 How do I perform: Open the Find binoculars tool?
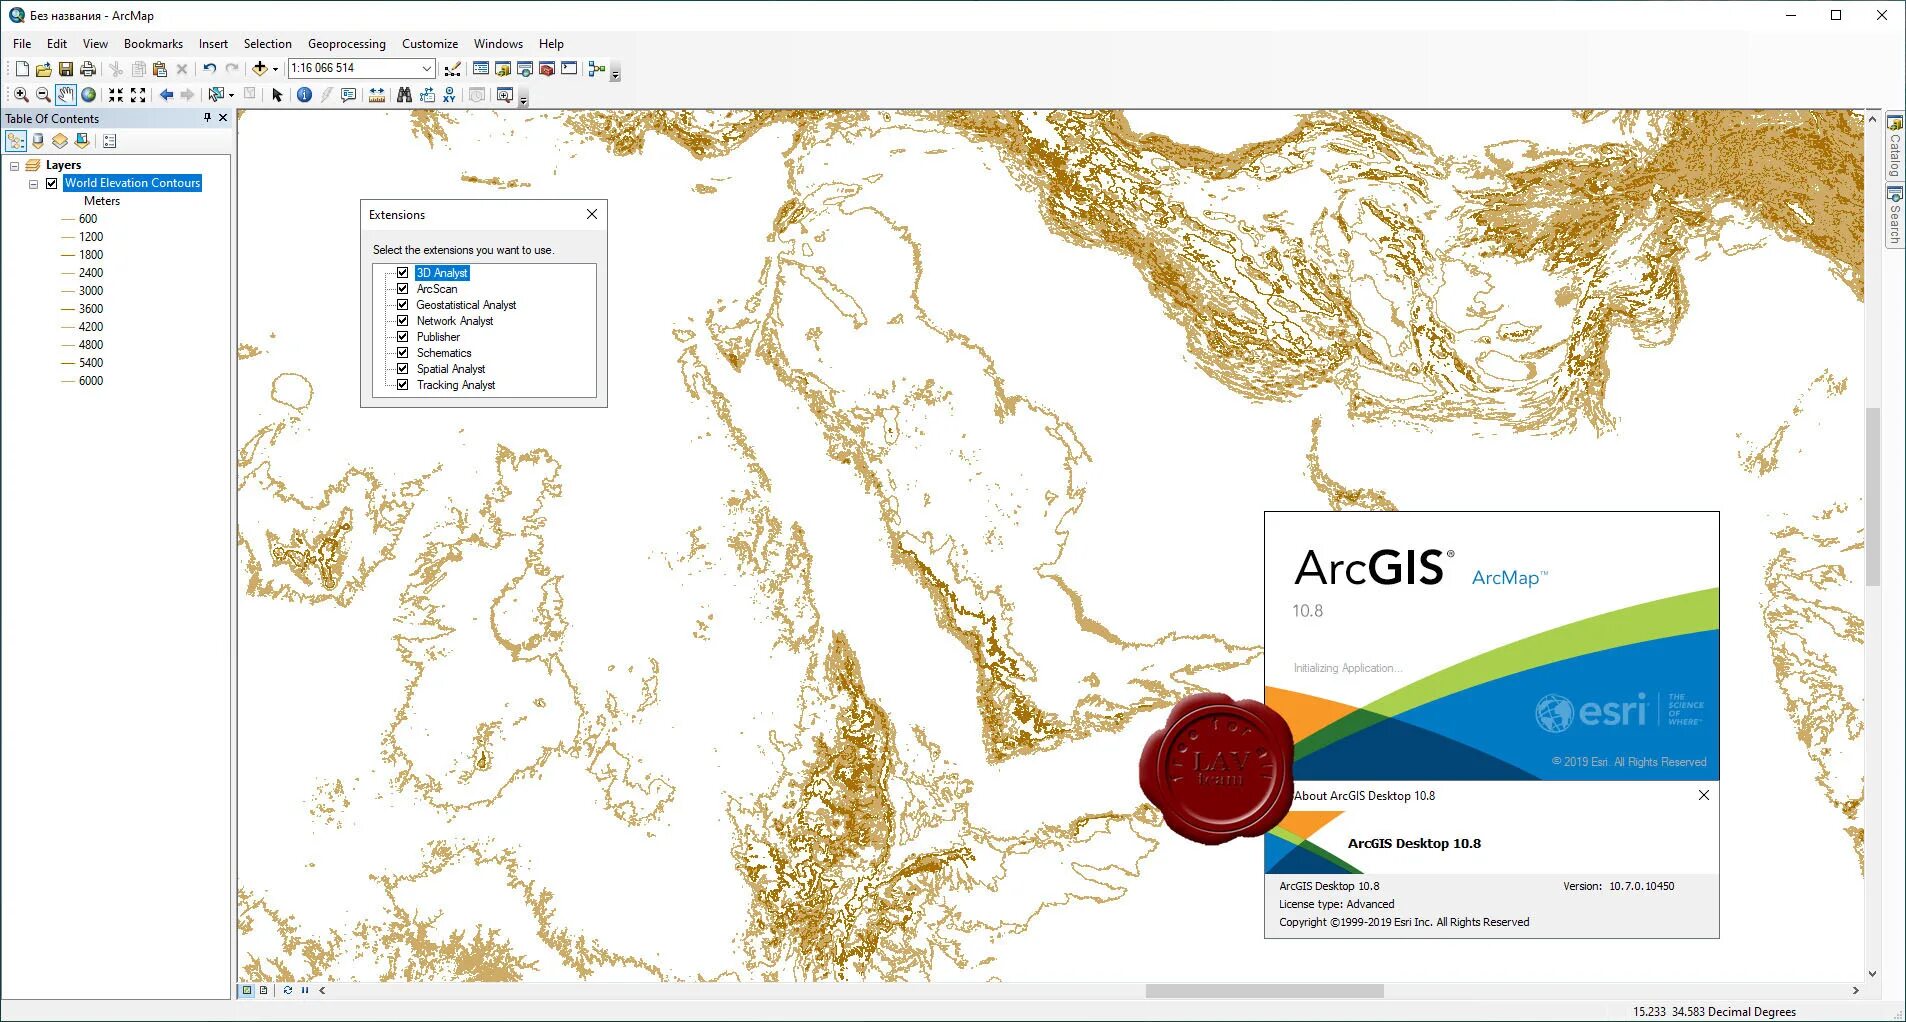point(404,95)
